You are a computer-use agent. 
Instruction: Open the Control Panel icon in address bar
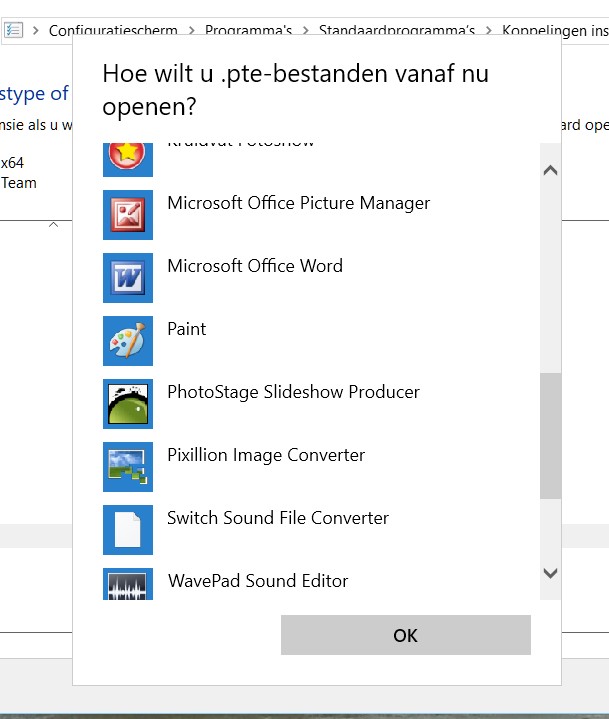point(13,30)
